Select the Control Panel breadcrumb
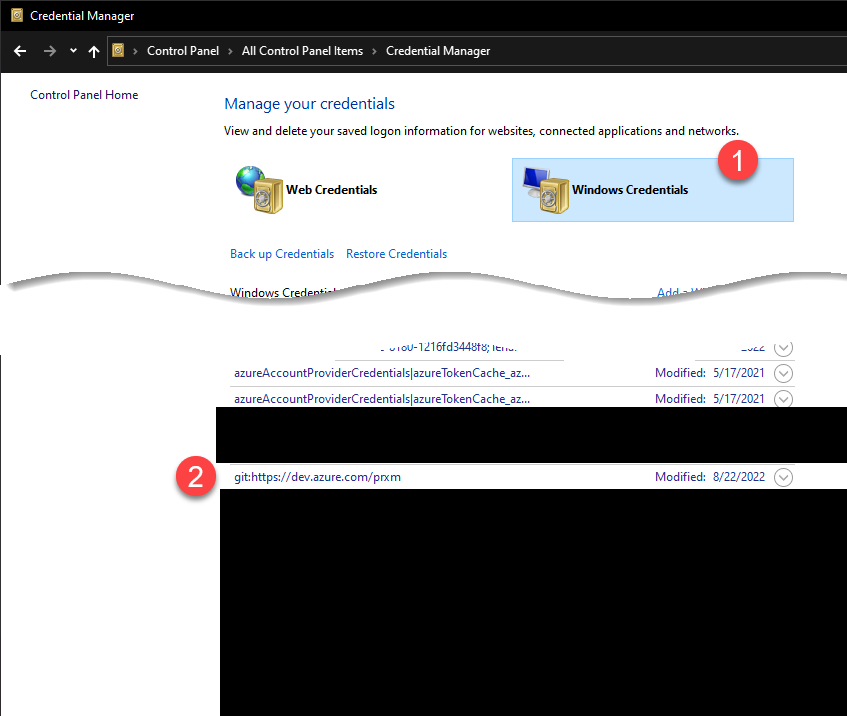Viewport: 847px width, 716px height. point(183,51)
